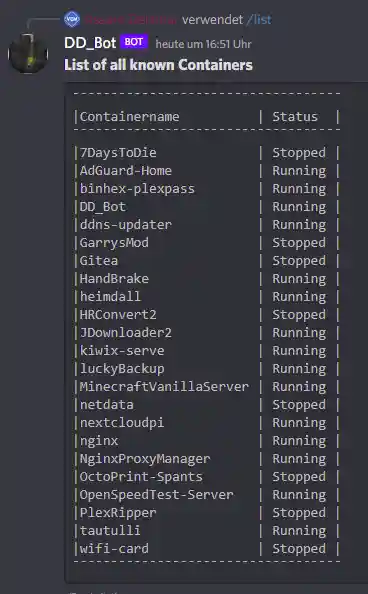368x594 pixels.
Task: Click the Stopped status of 7DaysToDie
Action: coord(299,153)
